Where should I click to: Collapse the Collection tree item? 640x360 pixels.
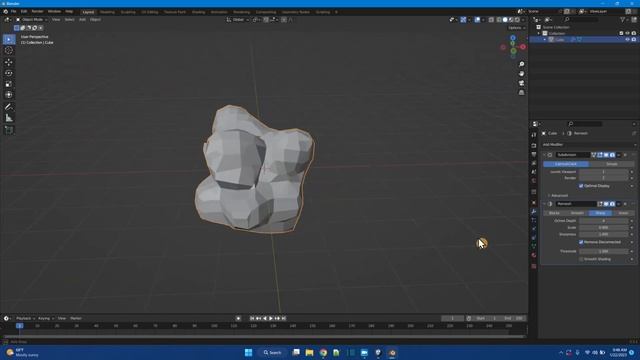(539, 33)
